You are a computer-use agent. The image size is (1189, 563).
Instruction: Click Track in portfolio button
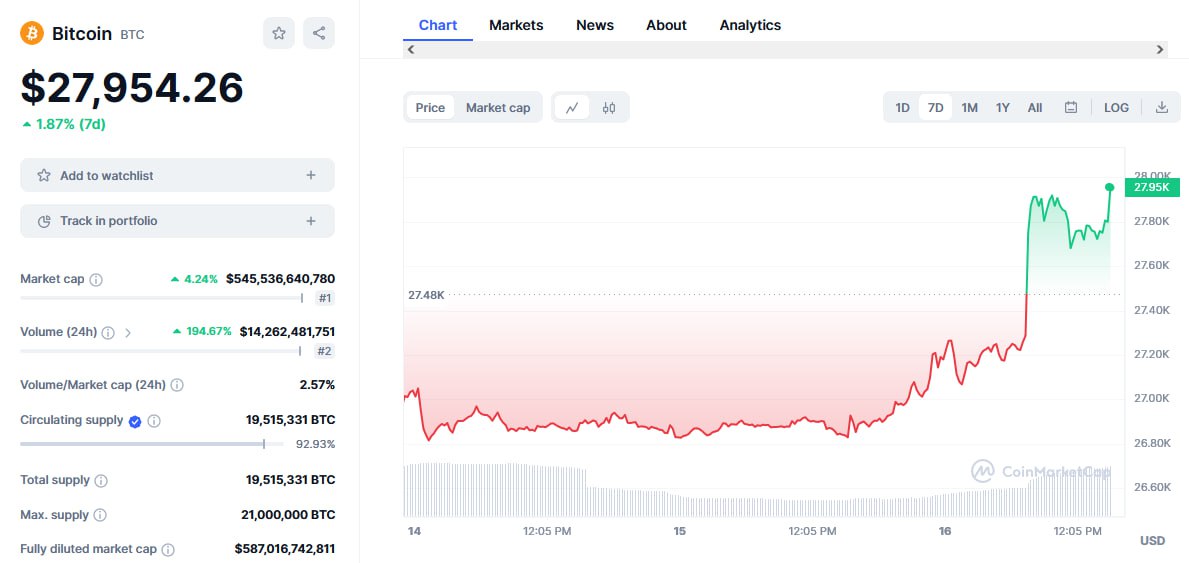[x=177, y=221]
